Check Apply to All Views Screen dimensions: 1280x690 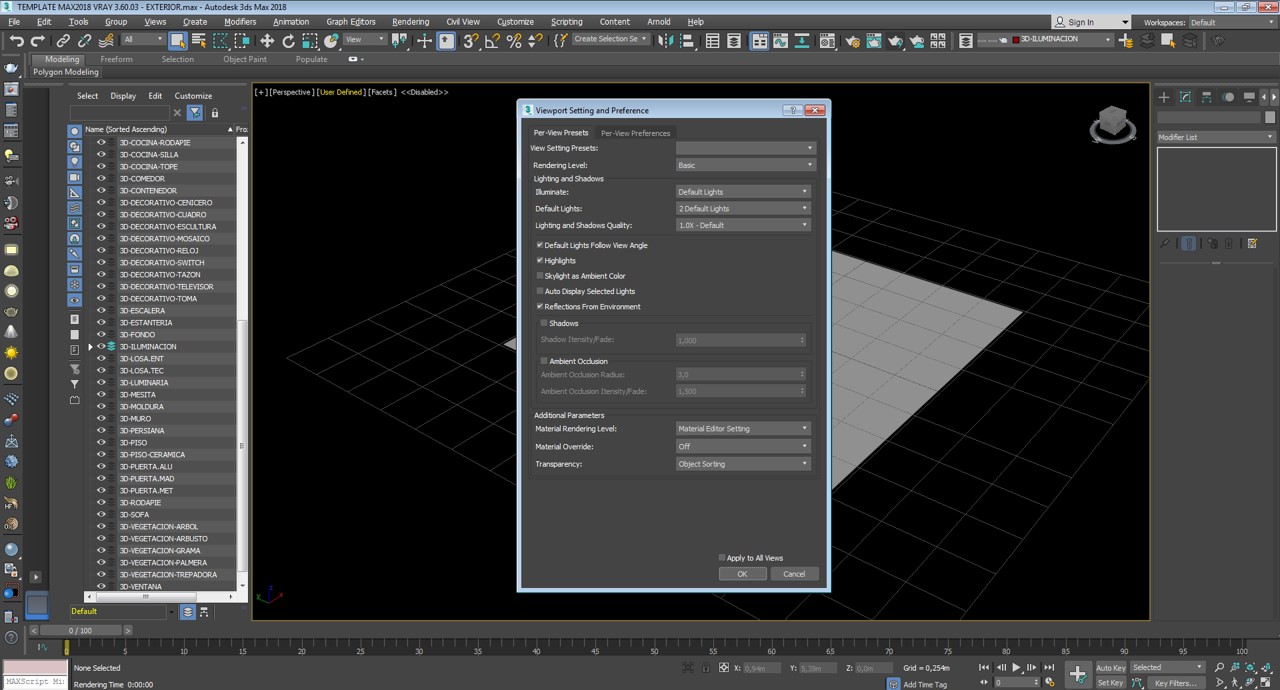722,558
